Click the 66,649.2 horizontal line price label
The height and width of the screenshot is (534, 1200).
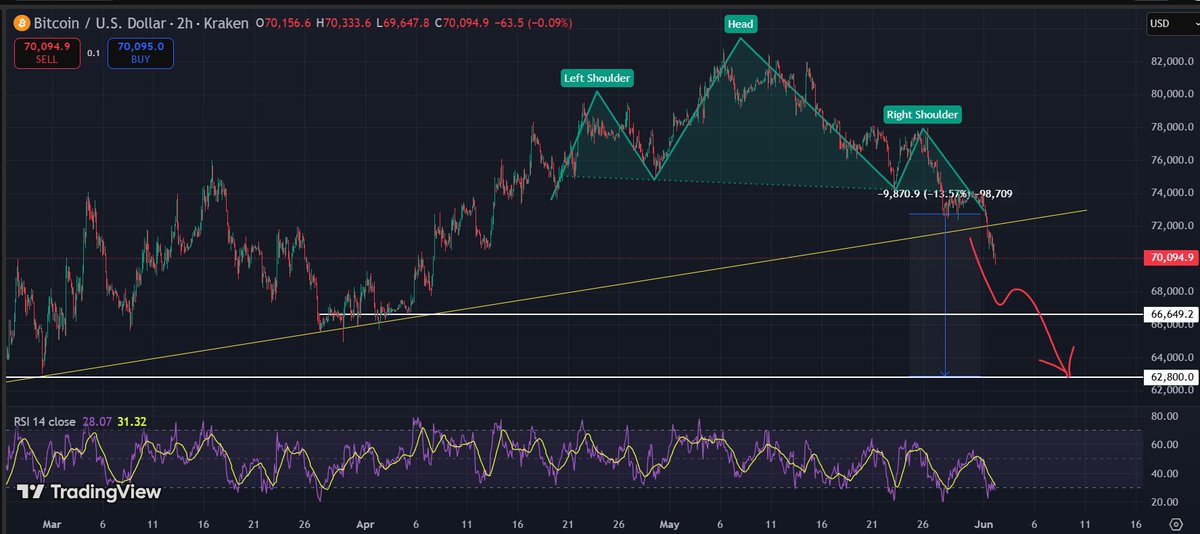click(x=1172, y=314)
